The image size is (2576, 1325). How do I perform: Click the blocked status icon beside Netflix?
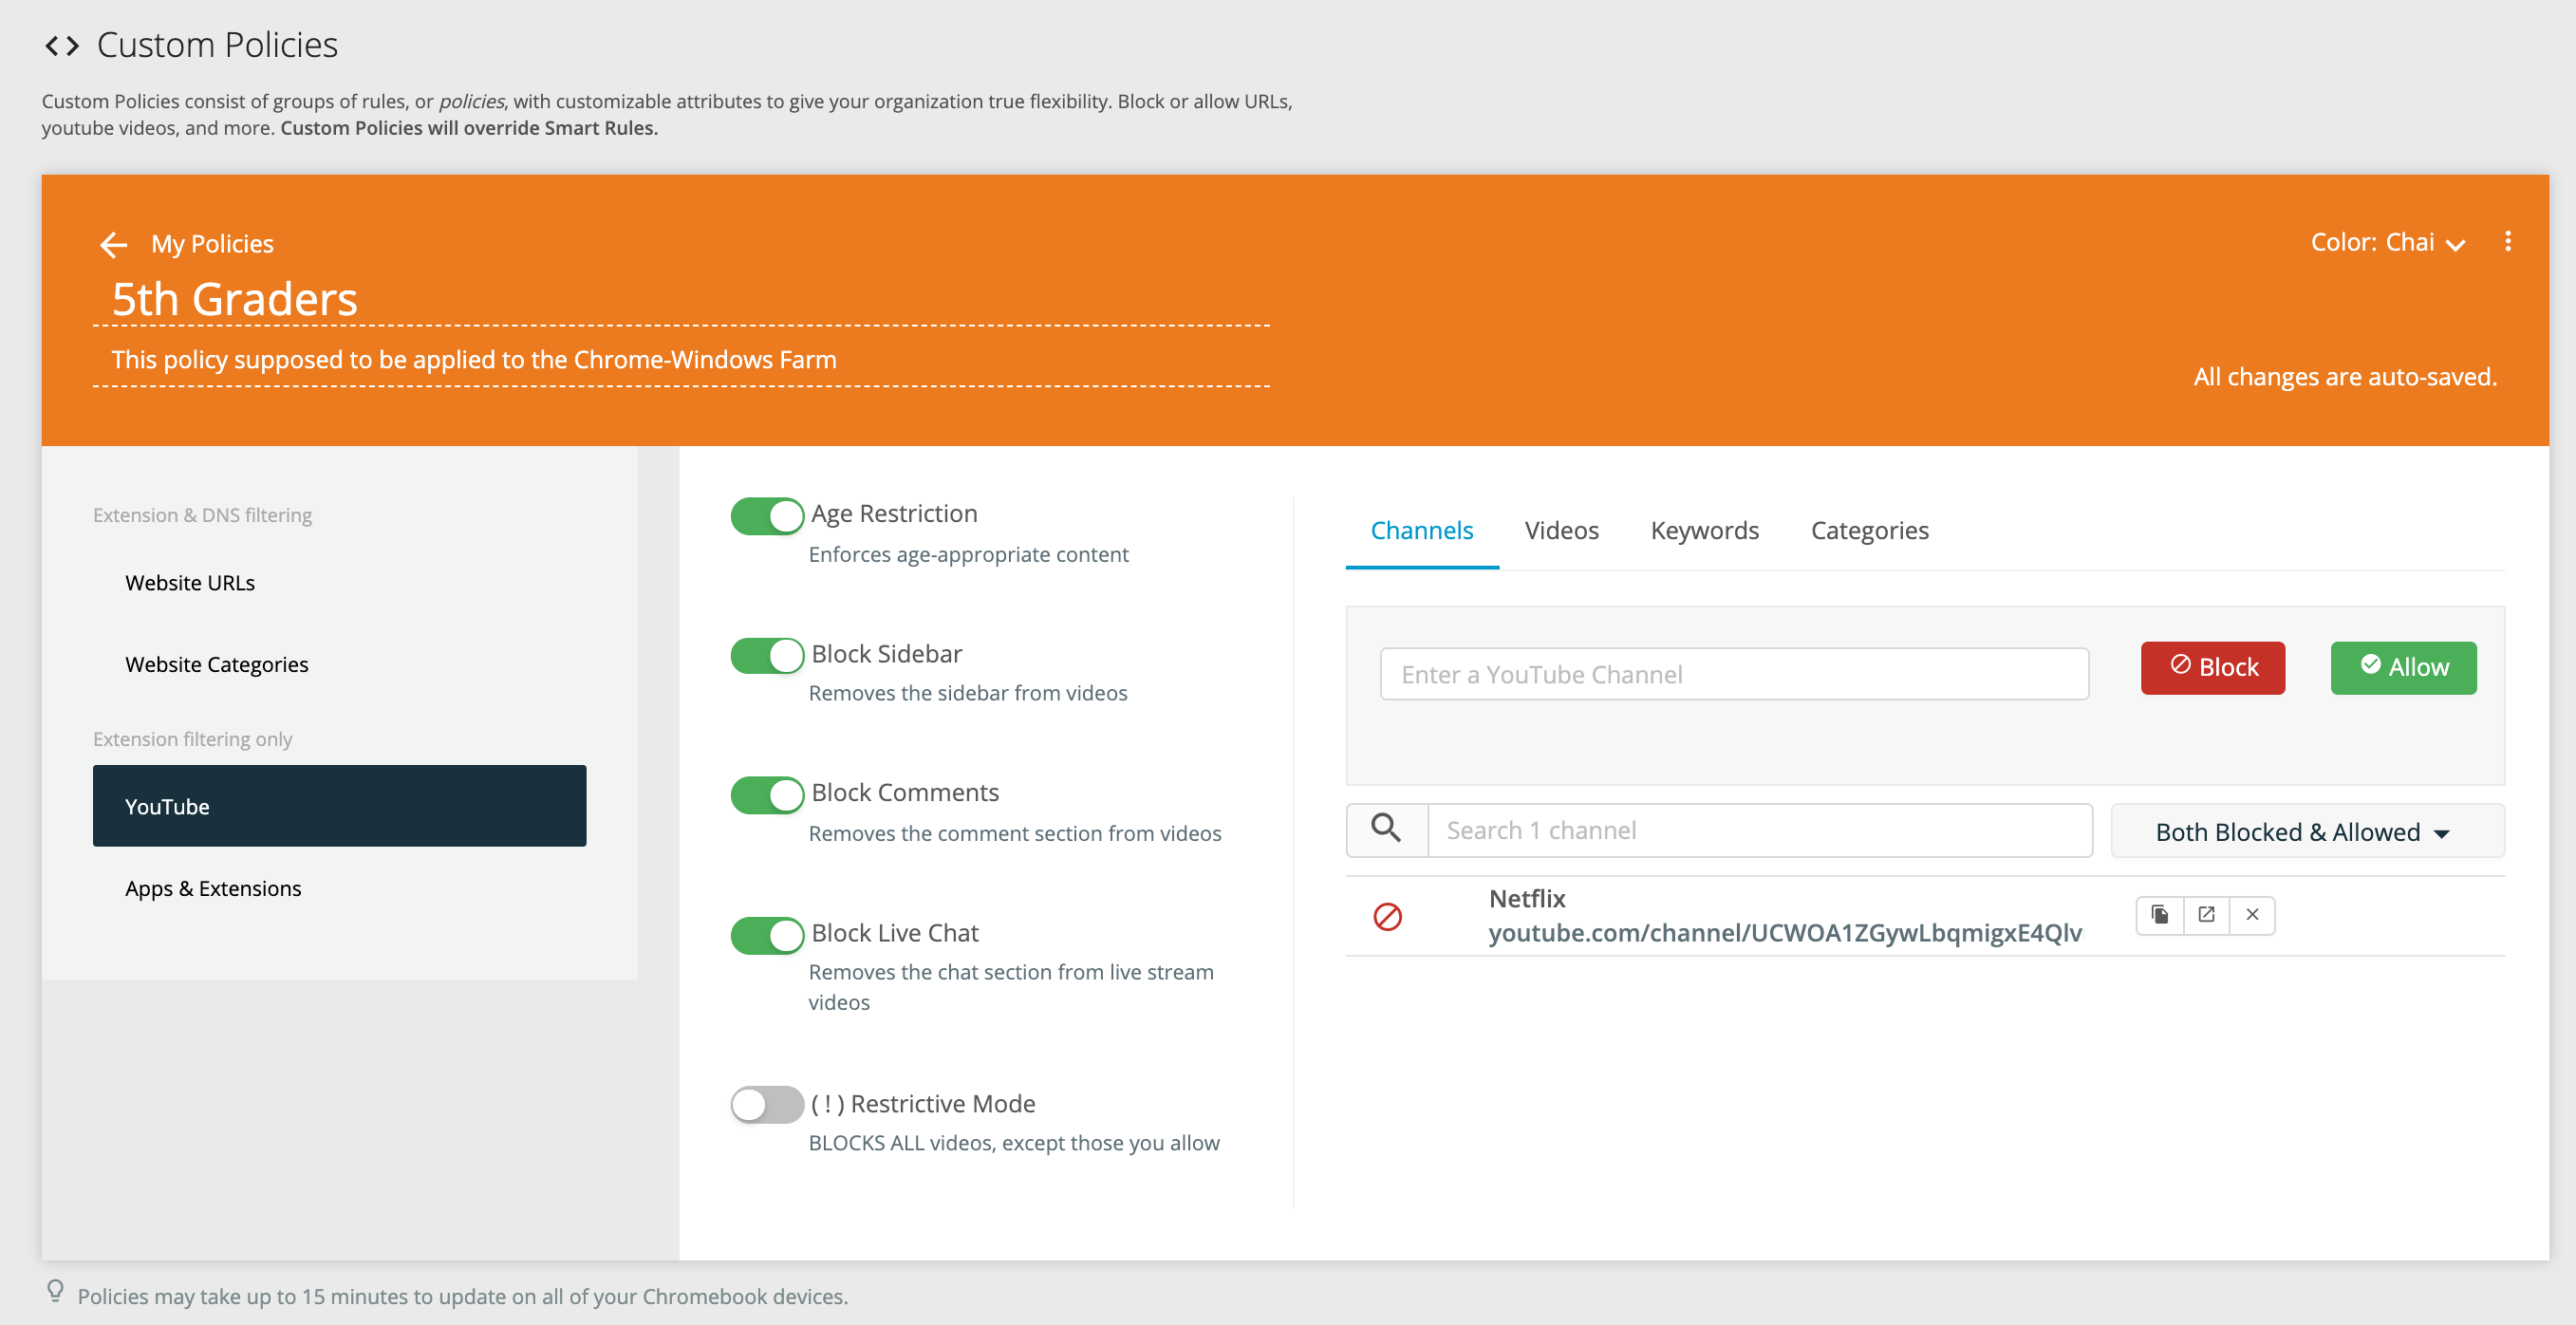click(1387, 916)
